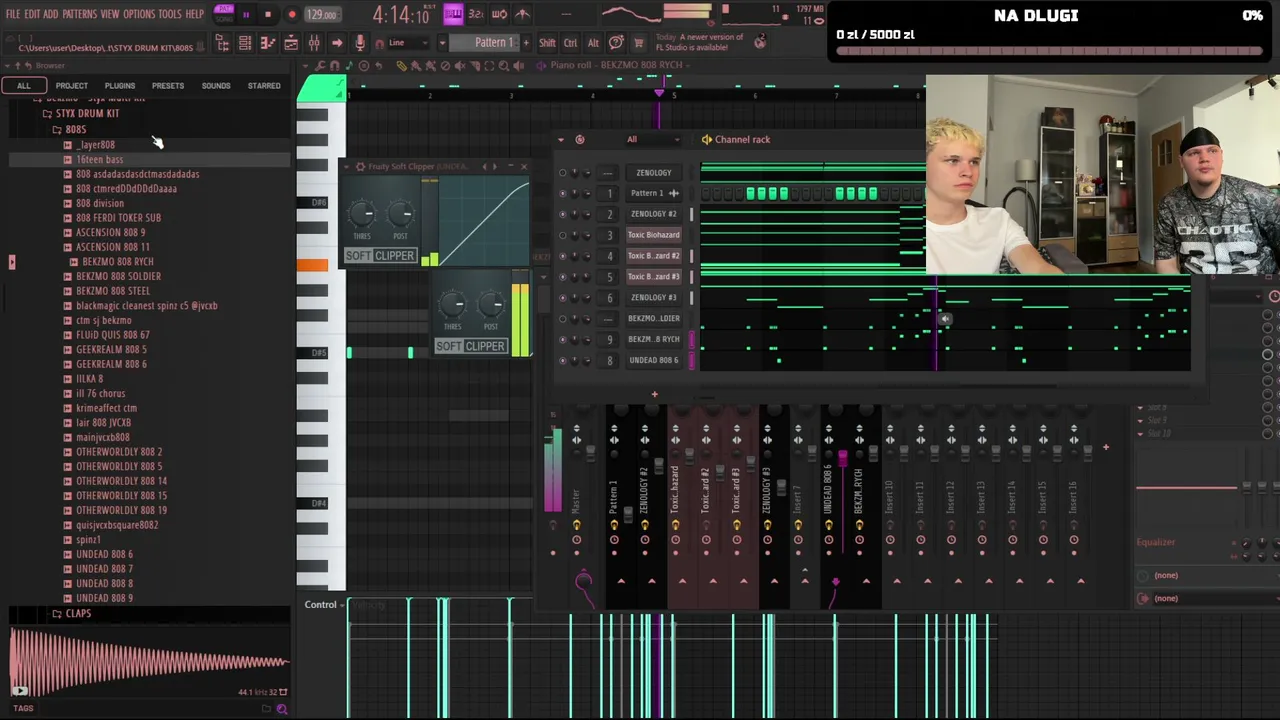The image size is (1280, 720).
Task: Click the microphone recording icon
Action: pyautogui.click(x=360, y=43)
